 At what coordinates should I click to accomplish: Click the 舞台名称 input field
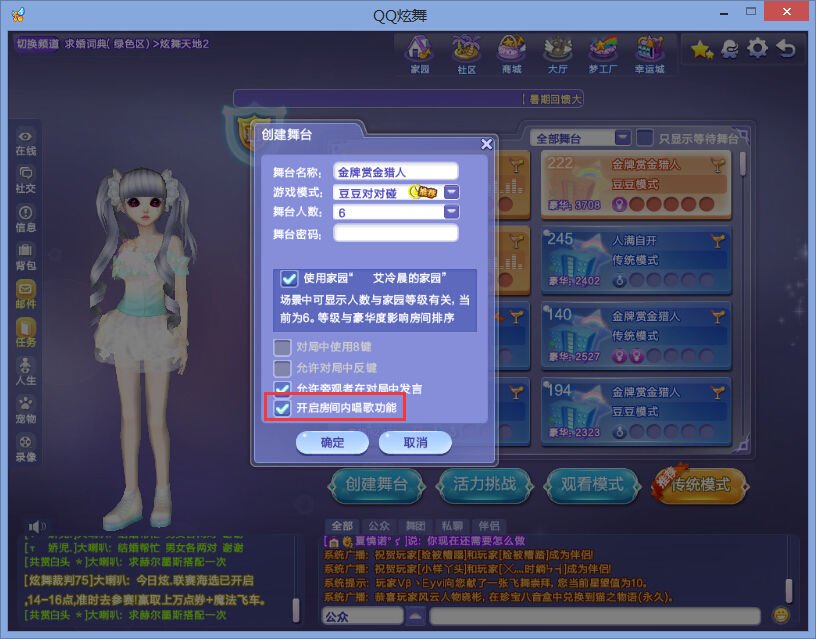click(x=396, y=172)
